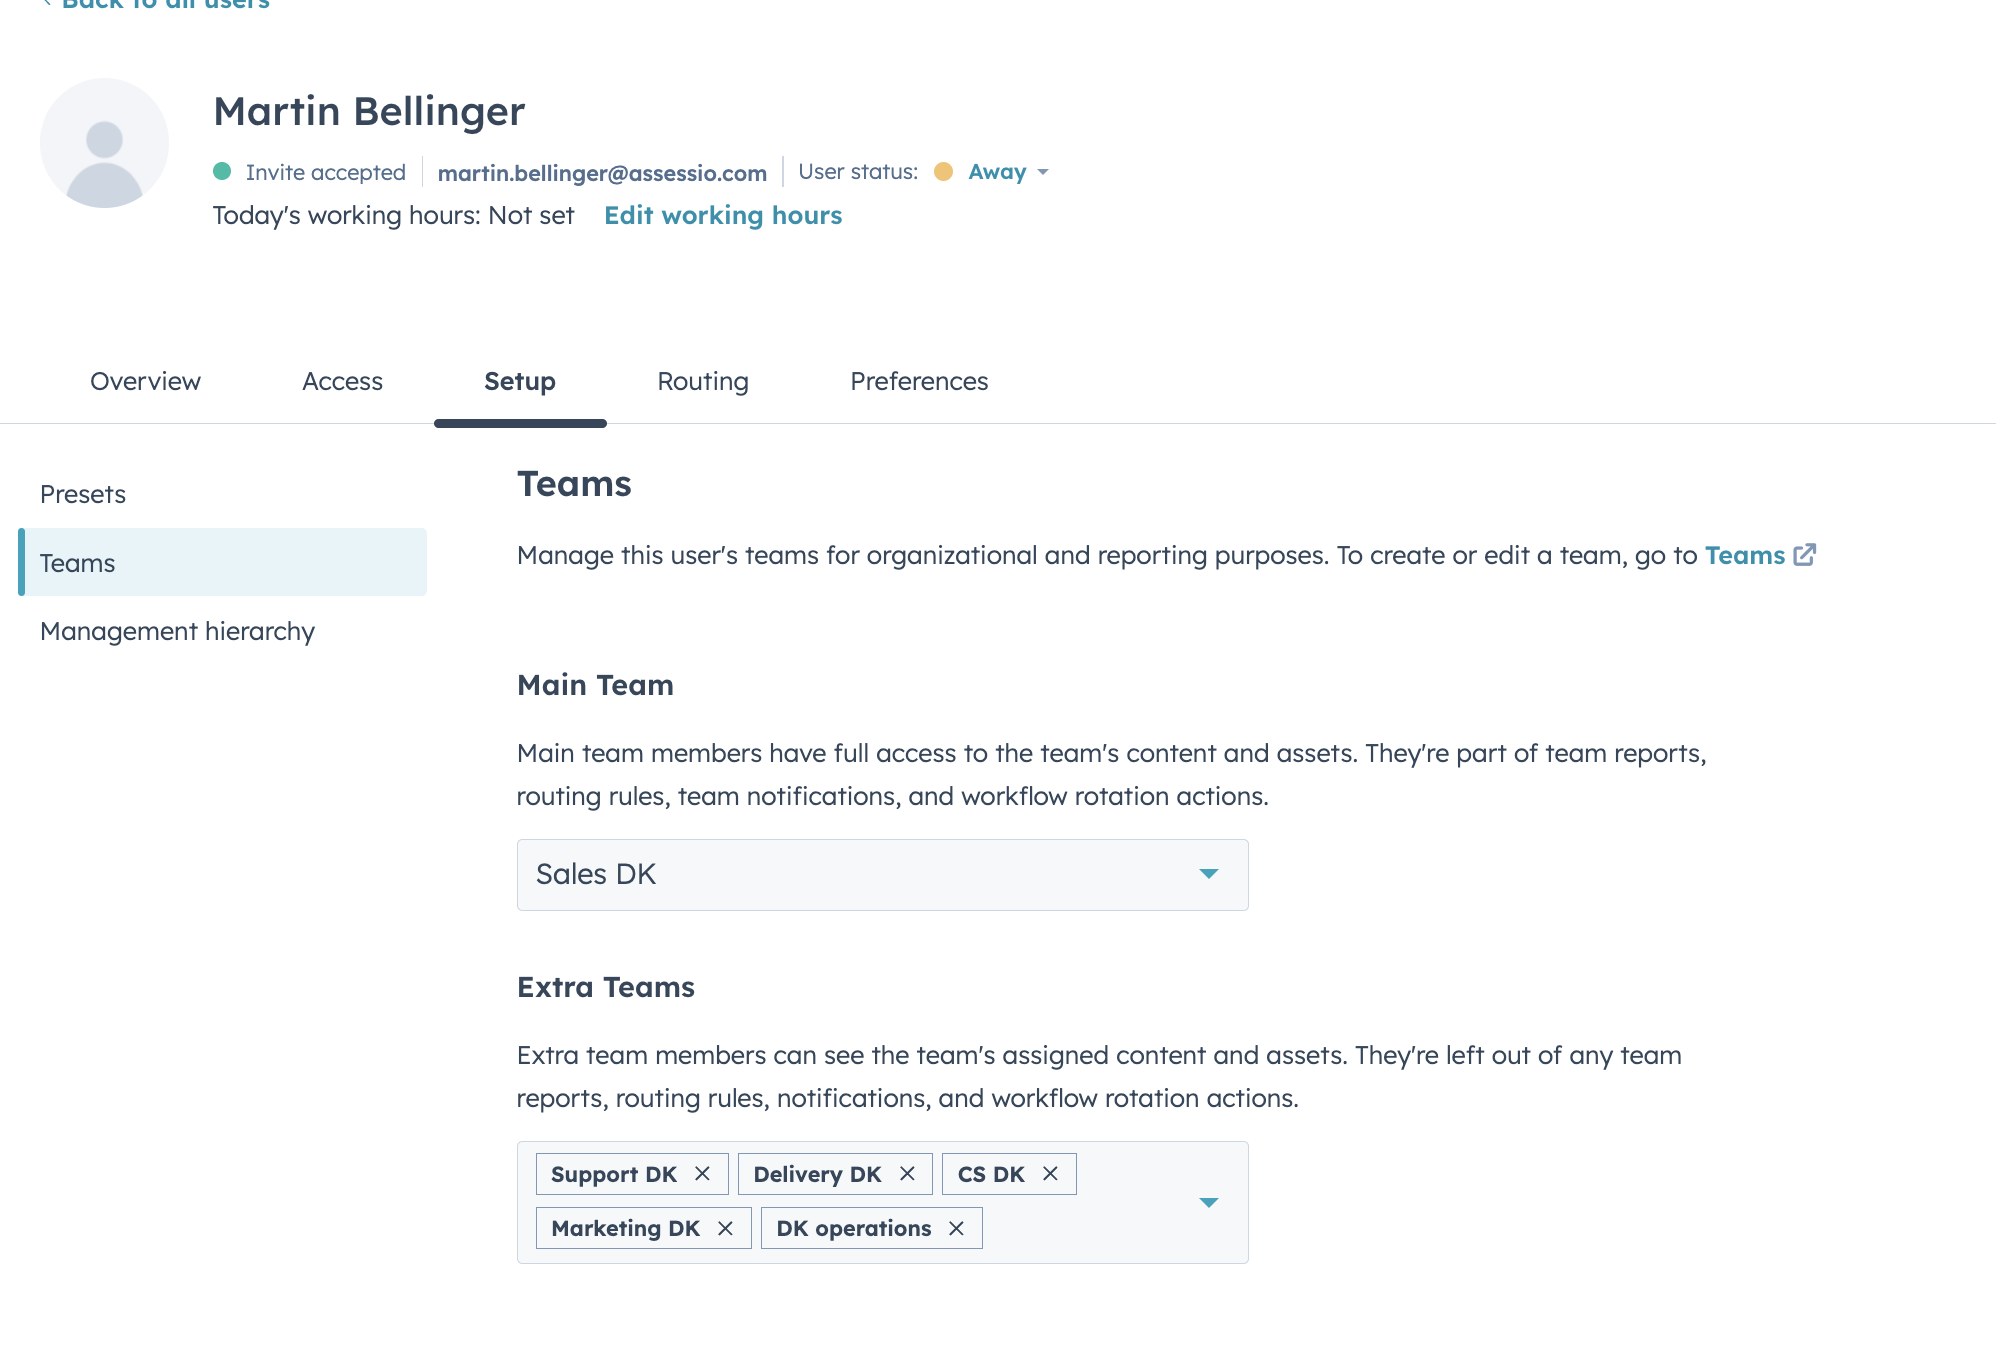Open the Away user status dropdown
The height and width of the screenshot is (1356, 1996).
point(1008,172)
